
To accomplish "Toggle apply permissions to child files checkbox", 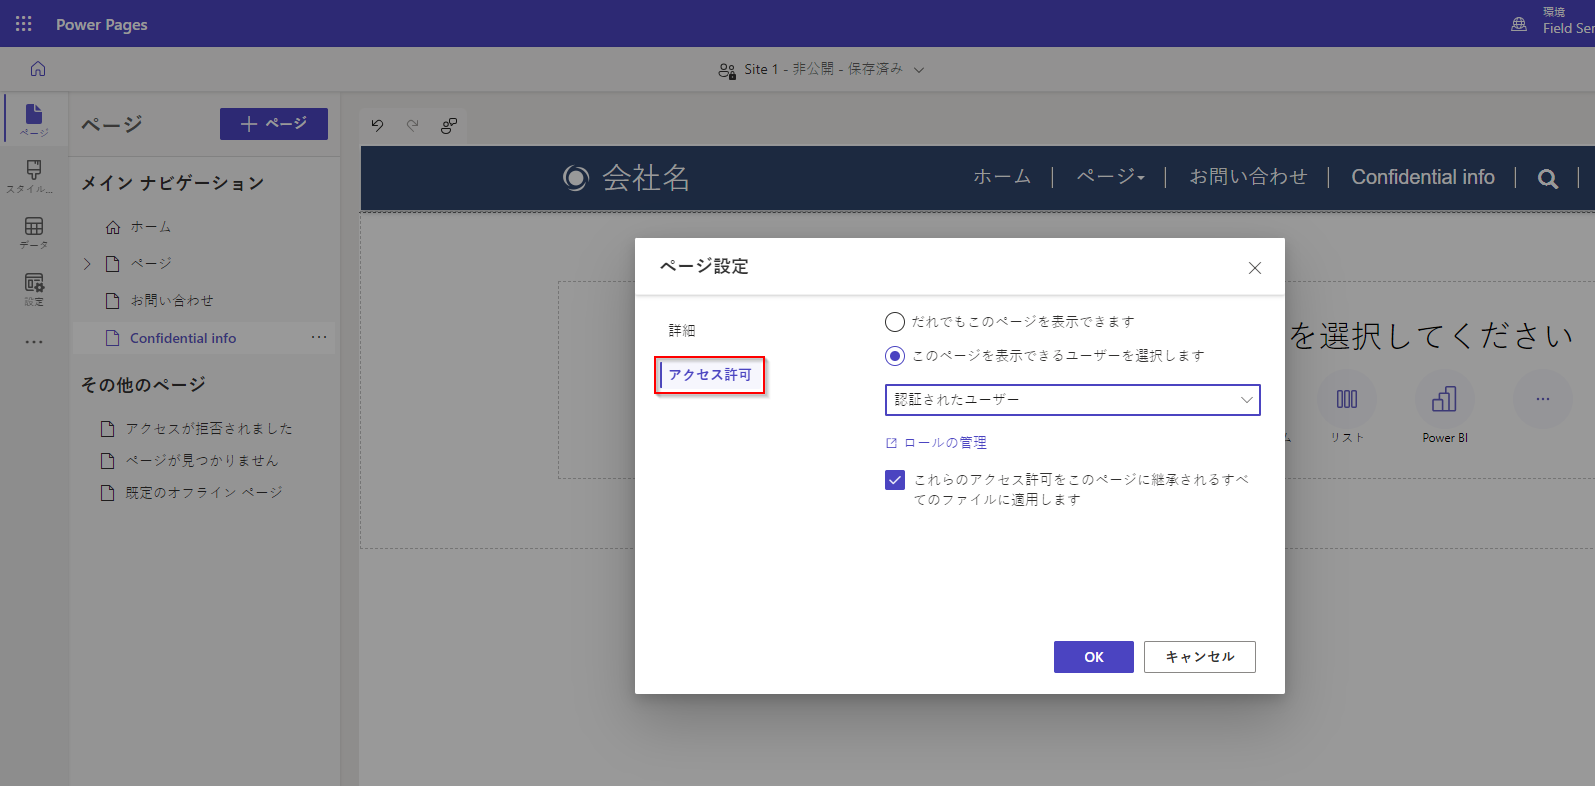I will (x=895, y=480).
